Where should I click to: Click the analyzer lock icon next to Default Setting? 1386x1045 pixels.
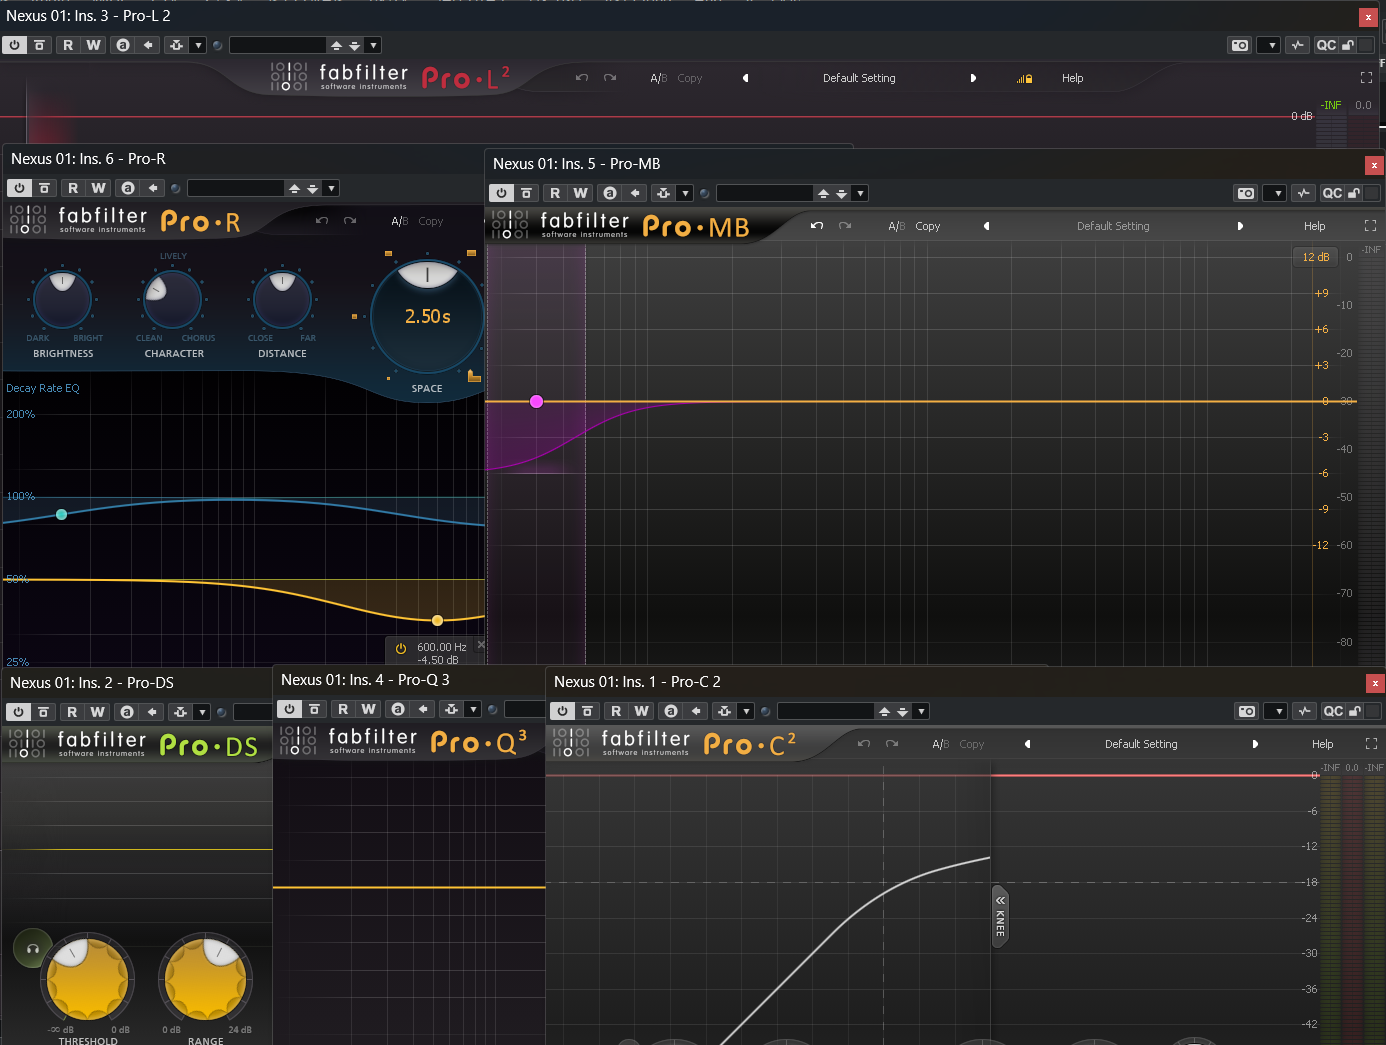[x=1027, y=77]
